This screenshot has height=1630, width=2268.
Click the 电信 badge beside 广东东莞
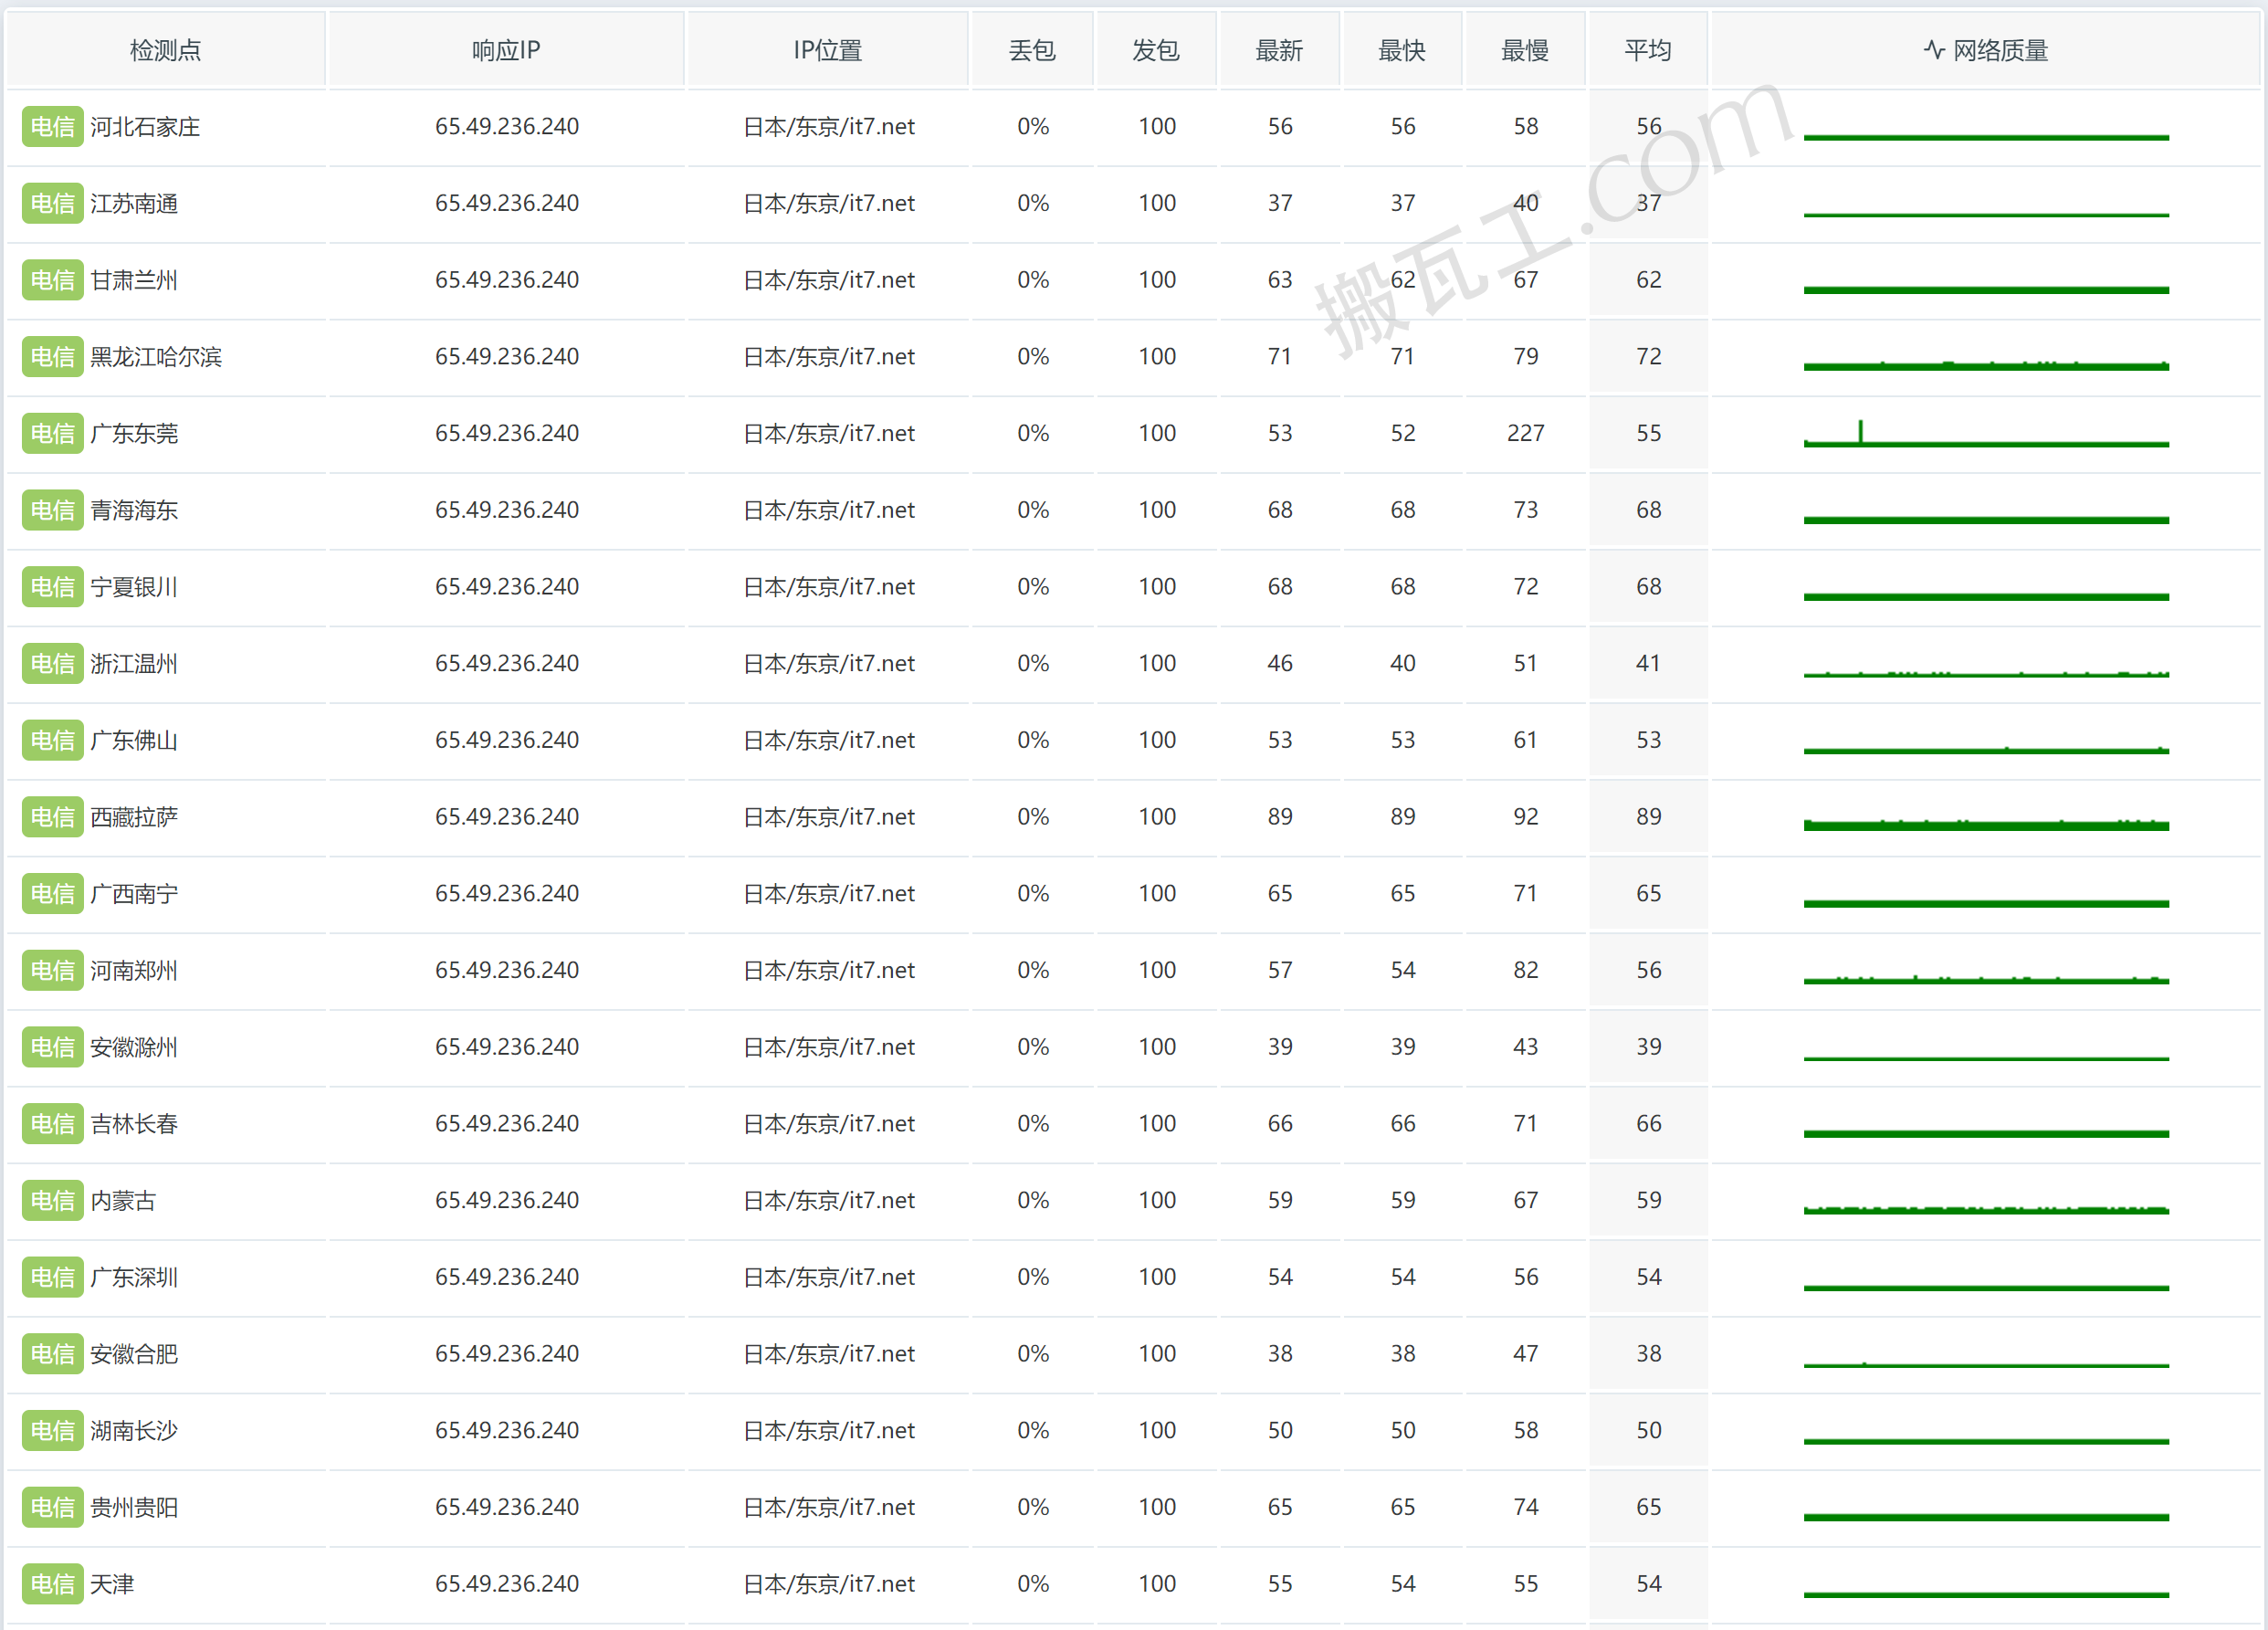click(x=52, y=434)
